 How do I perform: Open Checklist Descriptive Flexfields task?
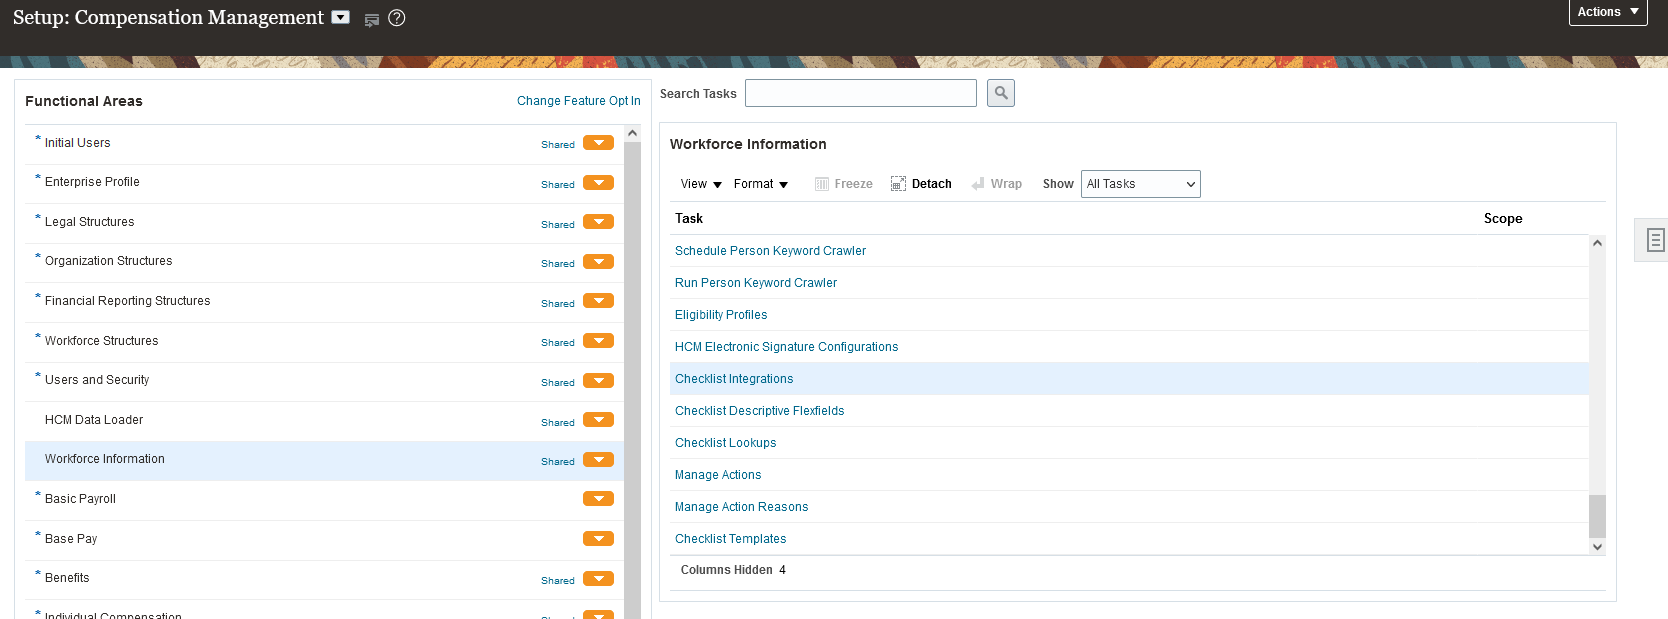[x=759, y=411]
